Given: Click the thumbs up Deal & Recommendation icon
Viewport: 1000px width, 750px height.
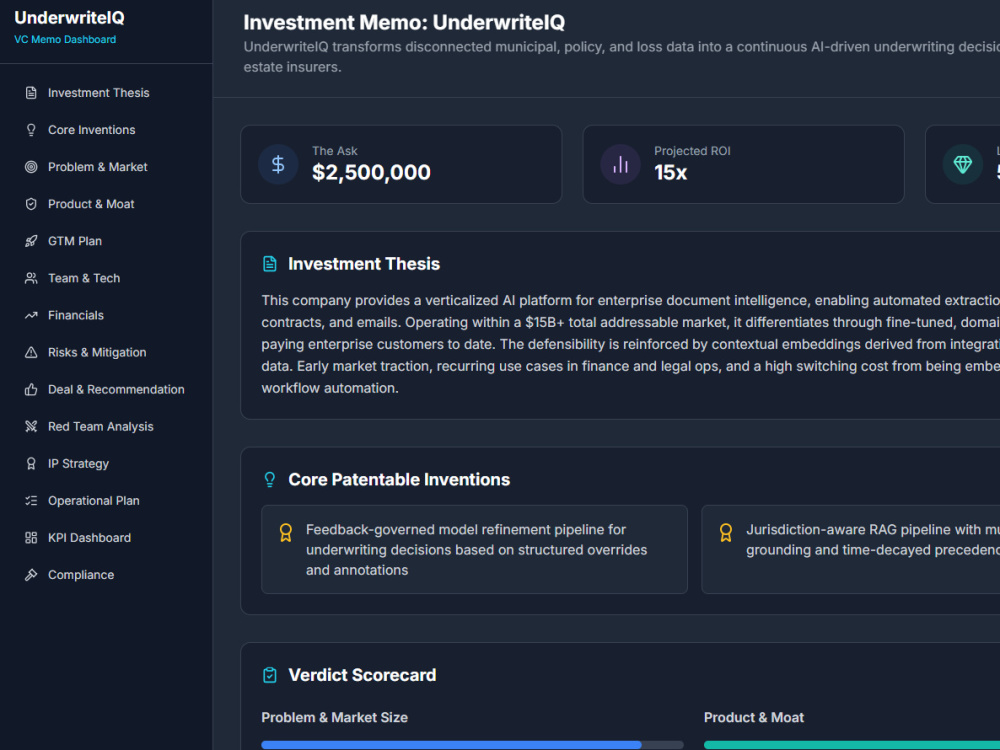Looking at the screenshot, I should pyautogui.click(x=31, y=390).
